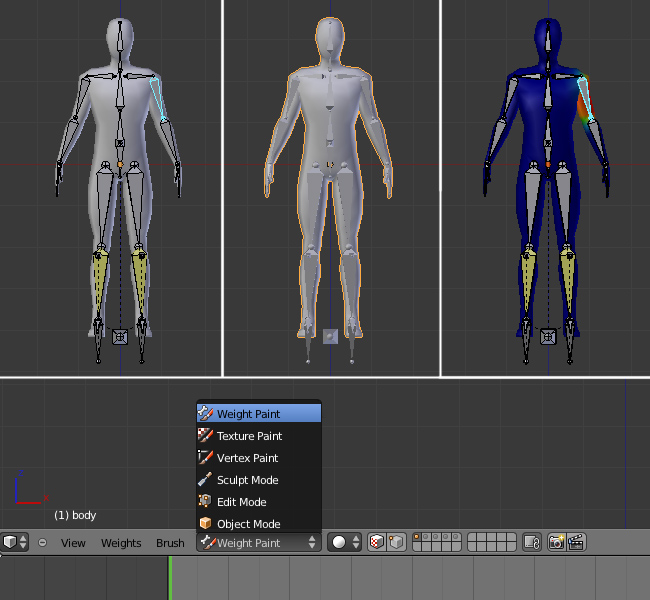Image resolution: width=650 pixels, height=600 pixels.
Task: Open the View menu in the header
Action: [73, 543]
